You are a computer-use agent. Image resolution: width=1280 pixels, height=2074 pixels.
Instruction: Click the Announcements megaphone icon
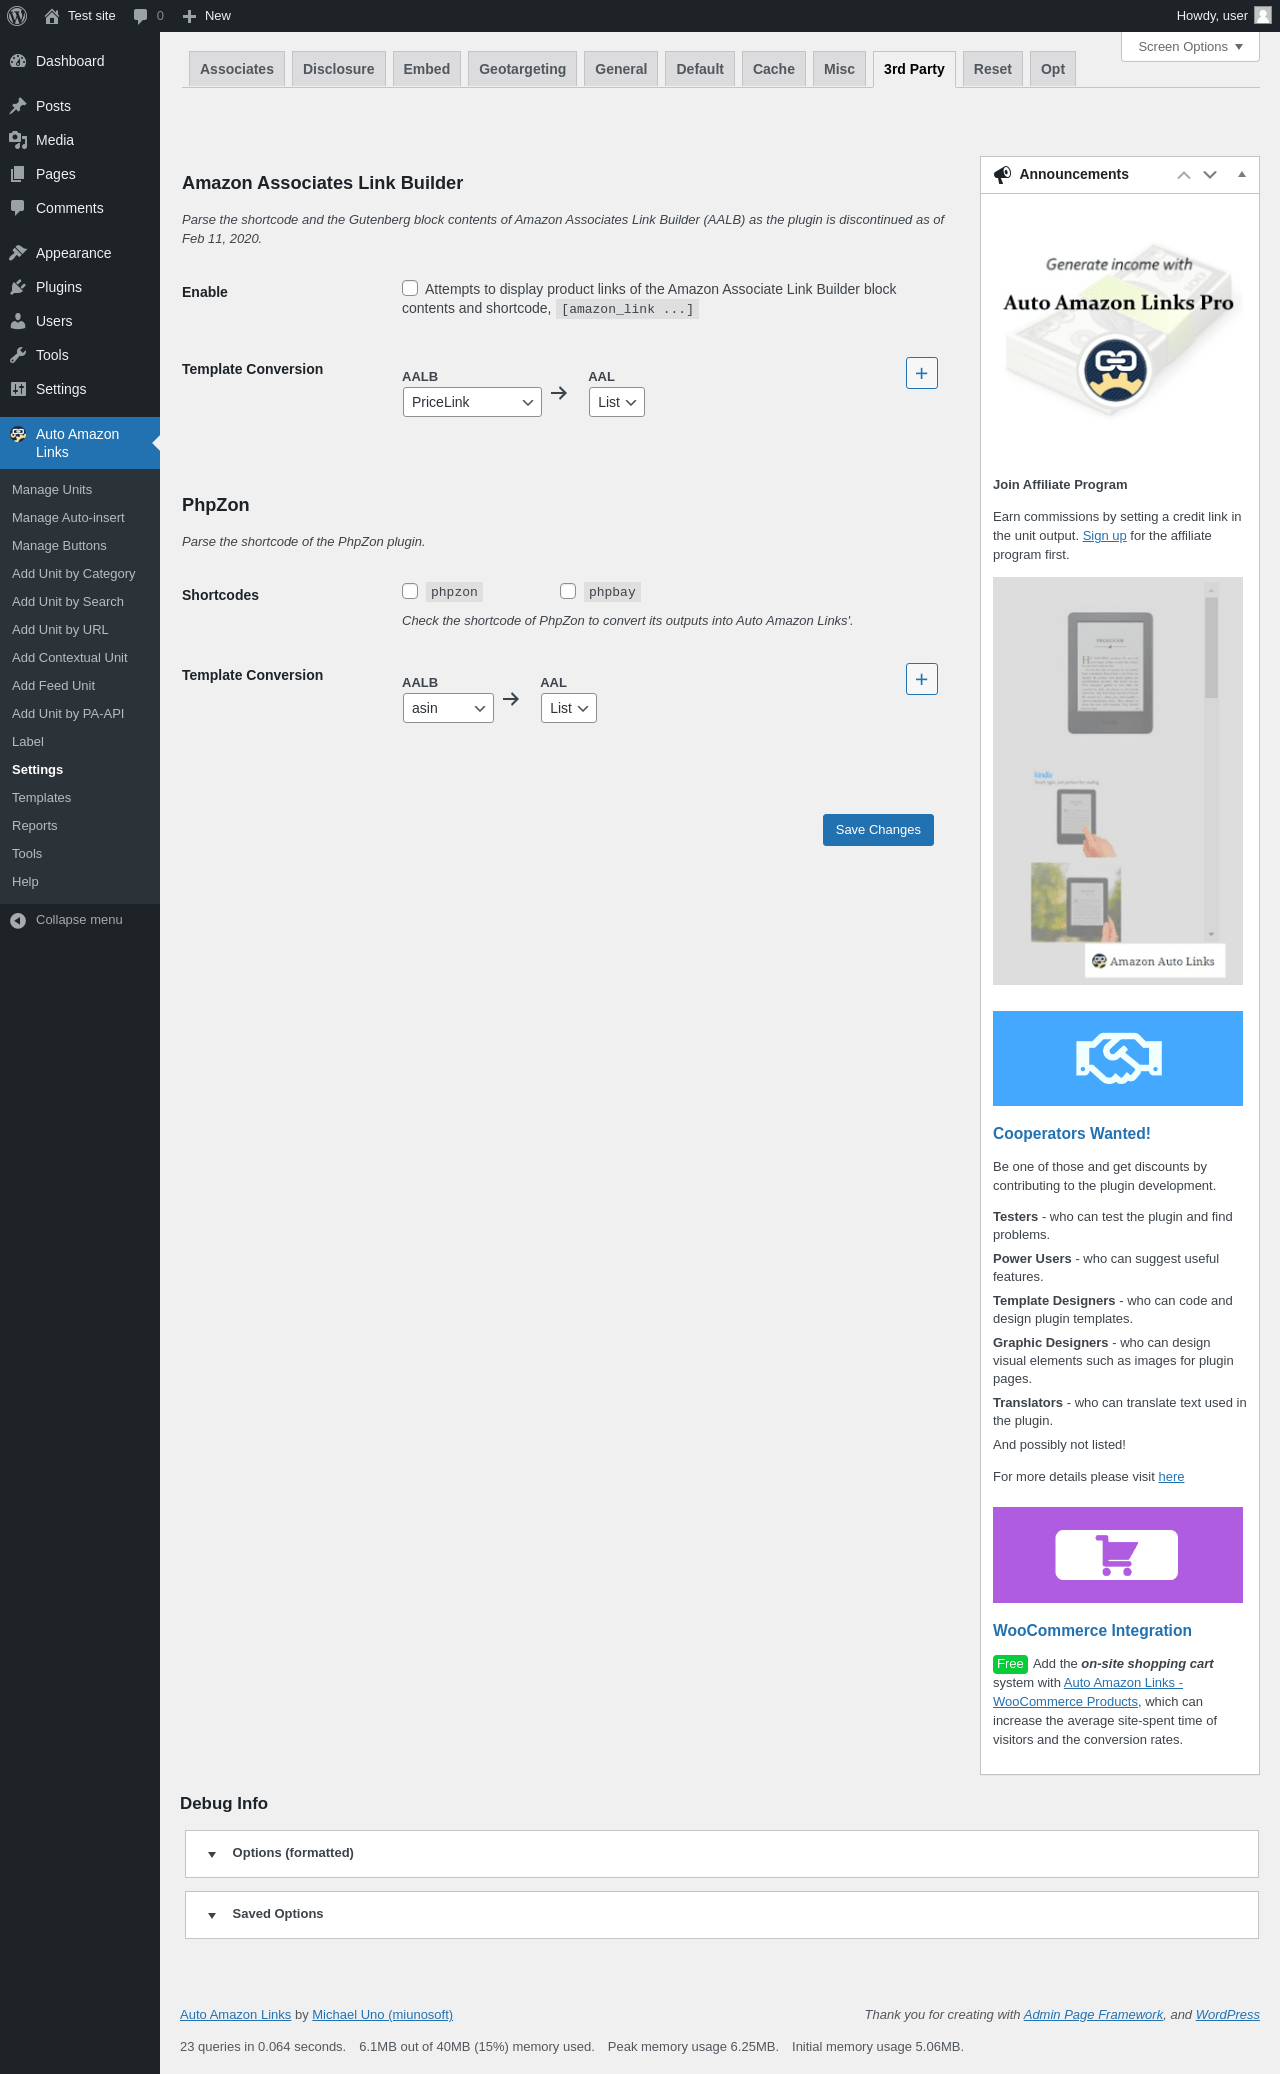click(1002, 175)
